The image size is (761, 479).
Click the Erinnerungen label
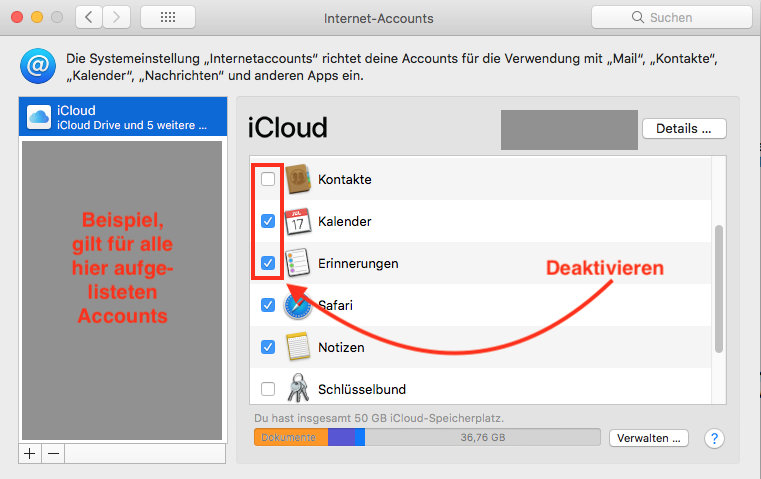[x=358, y=264]
